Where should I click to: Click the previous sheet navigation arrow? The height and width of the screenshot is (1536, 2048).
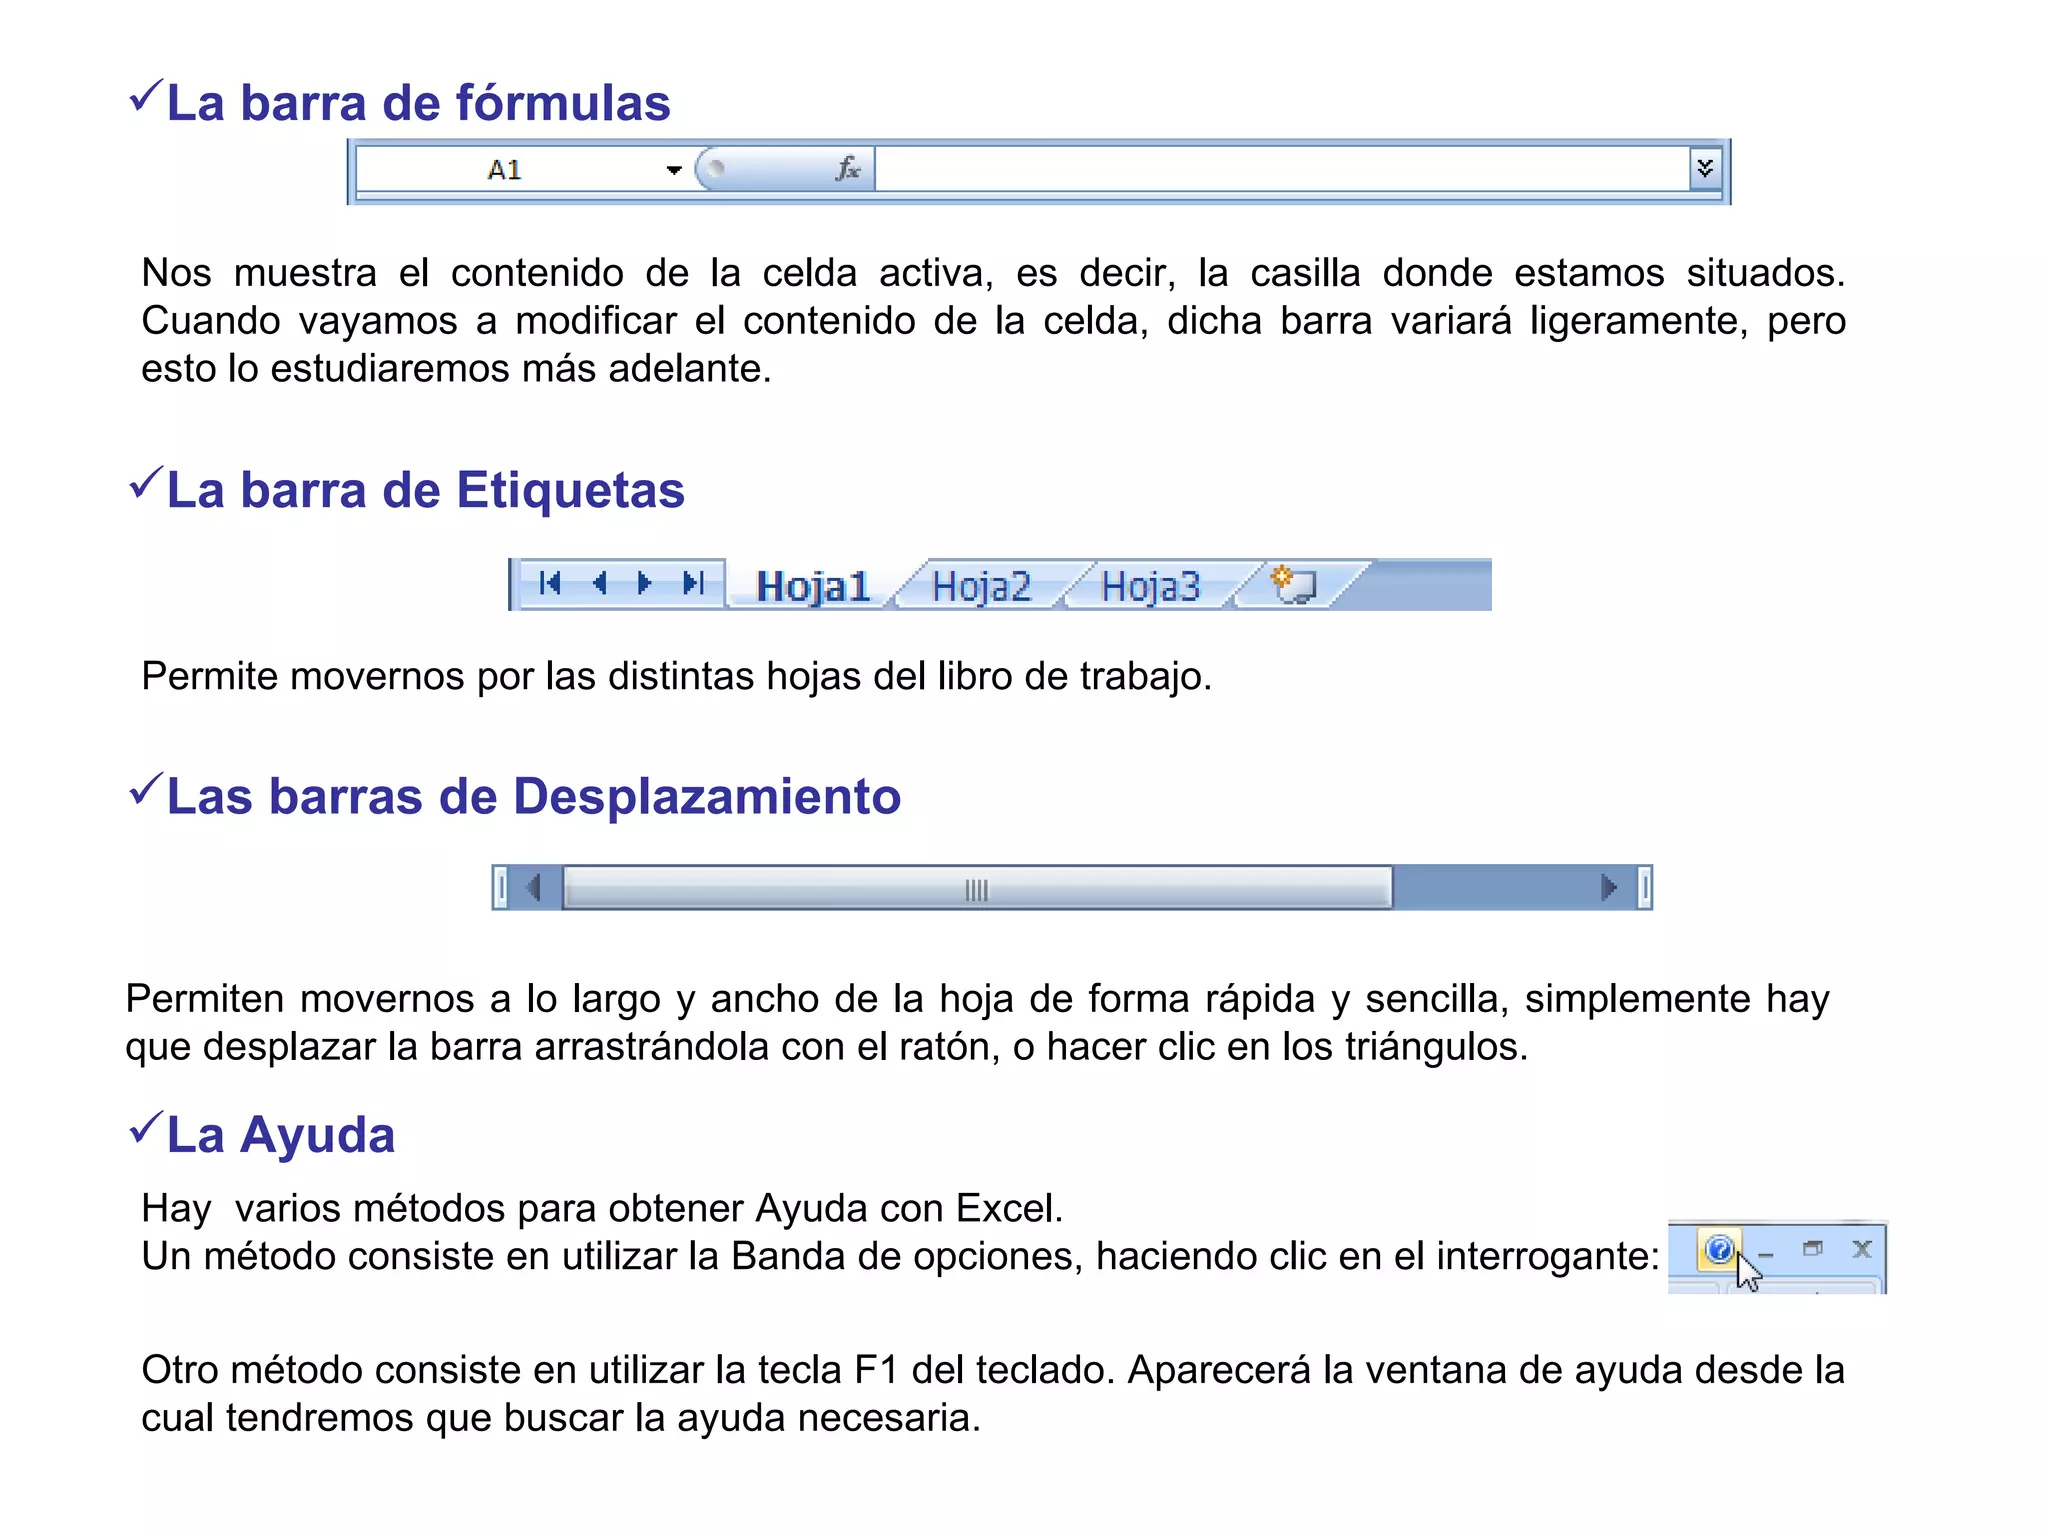600,583
